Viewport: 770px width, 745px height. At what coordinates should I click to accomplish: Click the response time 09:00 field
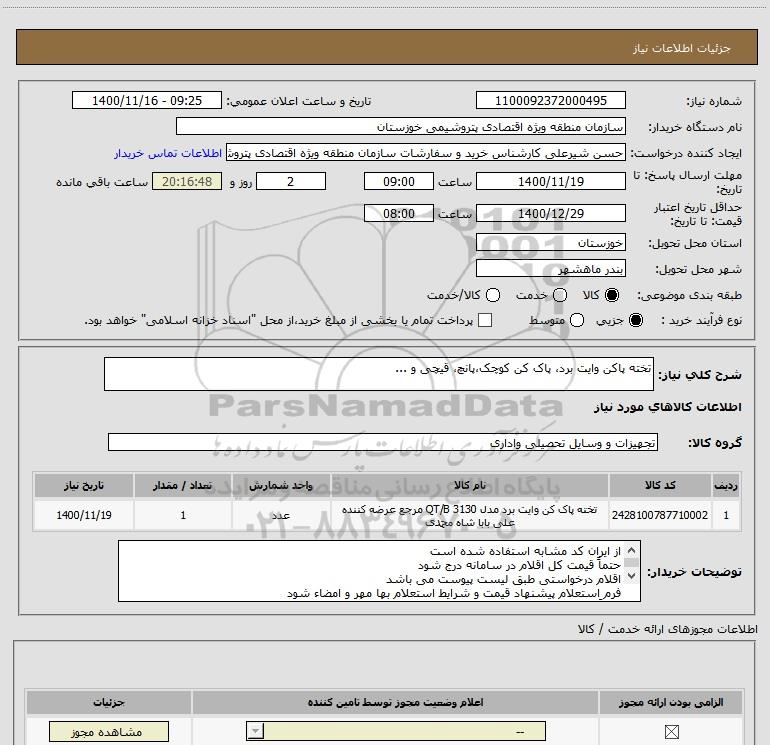click(x=399, y=181)
